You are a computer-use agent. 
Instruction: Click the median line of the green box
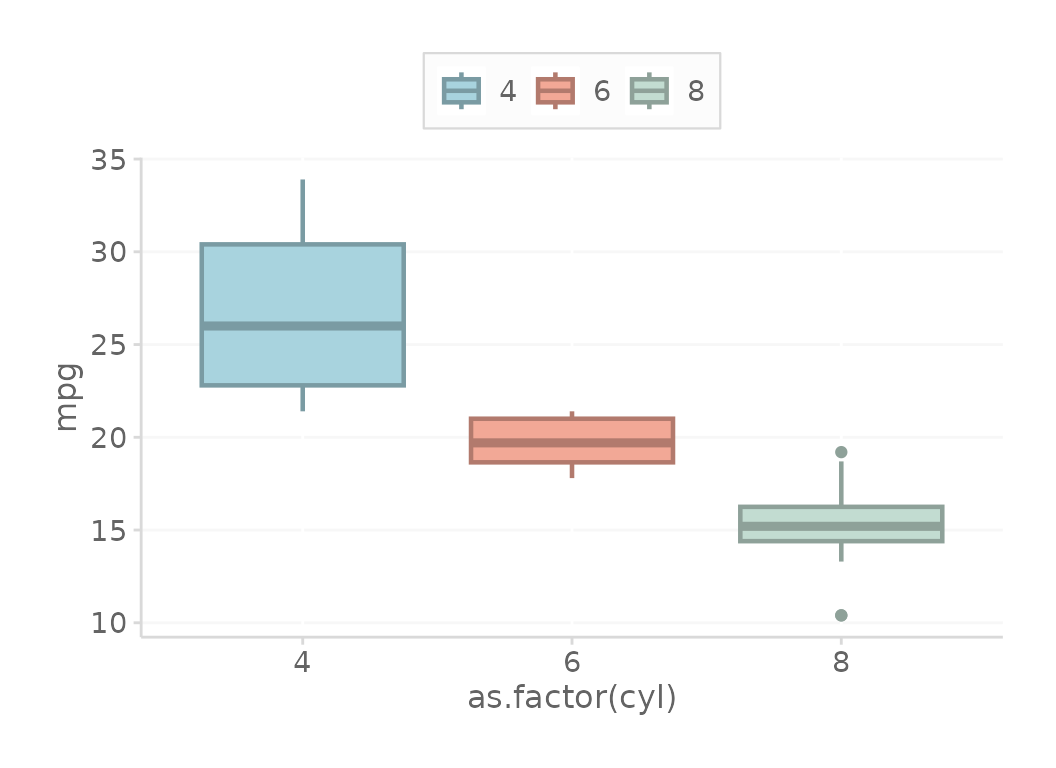840,526
